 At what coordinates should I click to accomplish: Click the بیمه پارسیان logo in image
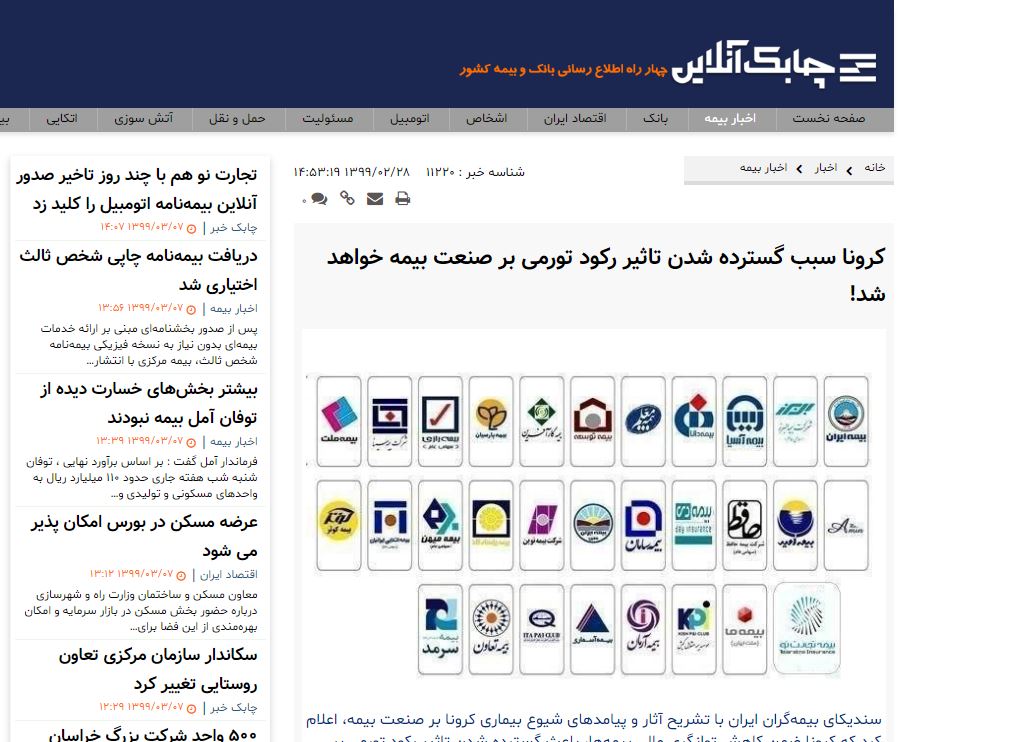[491, 421]
